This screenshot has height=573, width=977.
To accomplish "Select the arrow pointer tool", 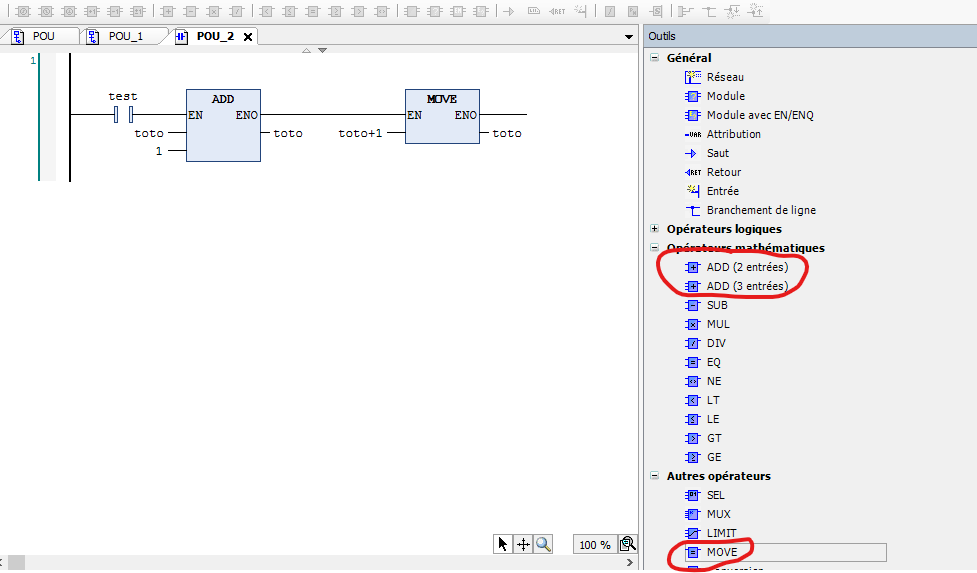I will pyautogui.click(x=503, y=544).
